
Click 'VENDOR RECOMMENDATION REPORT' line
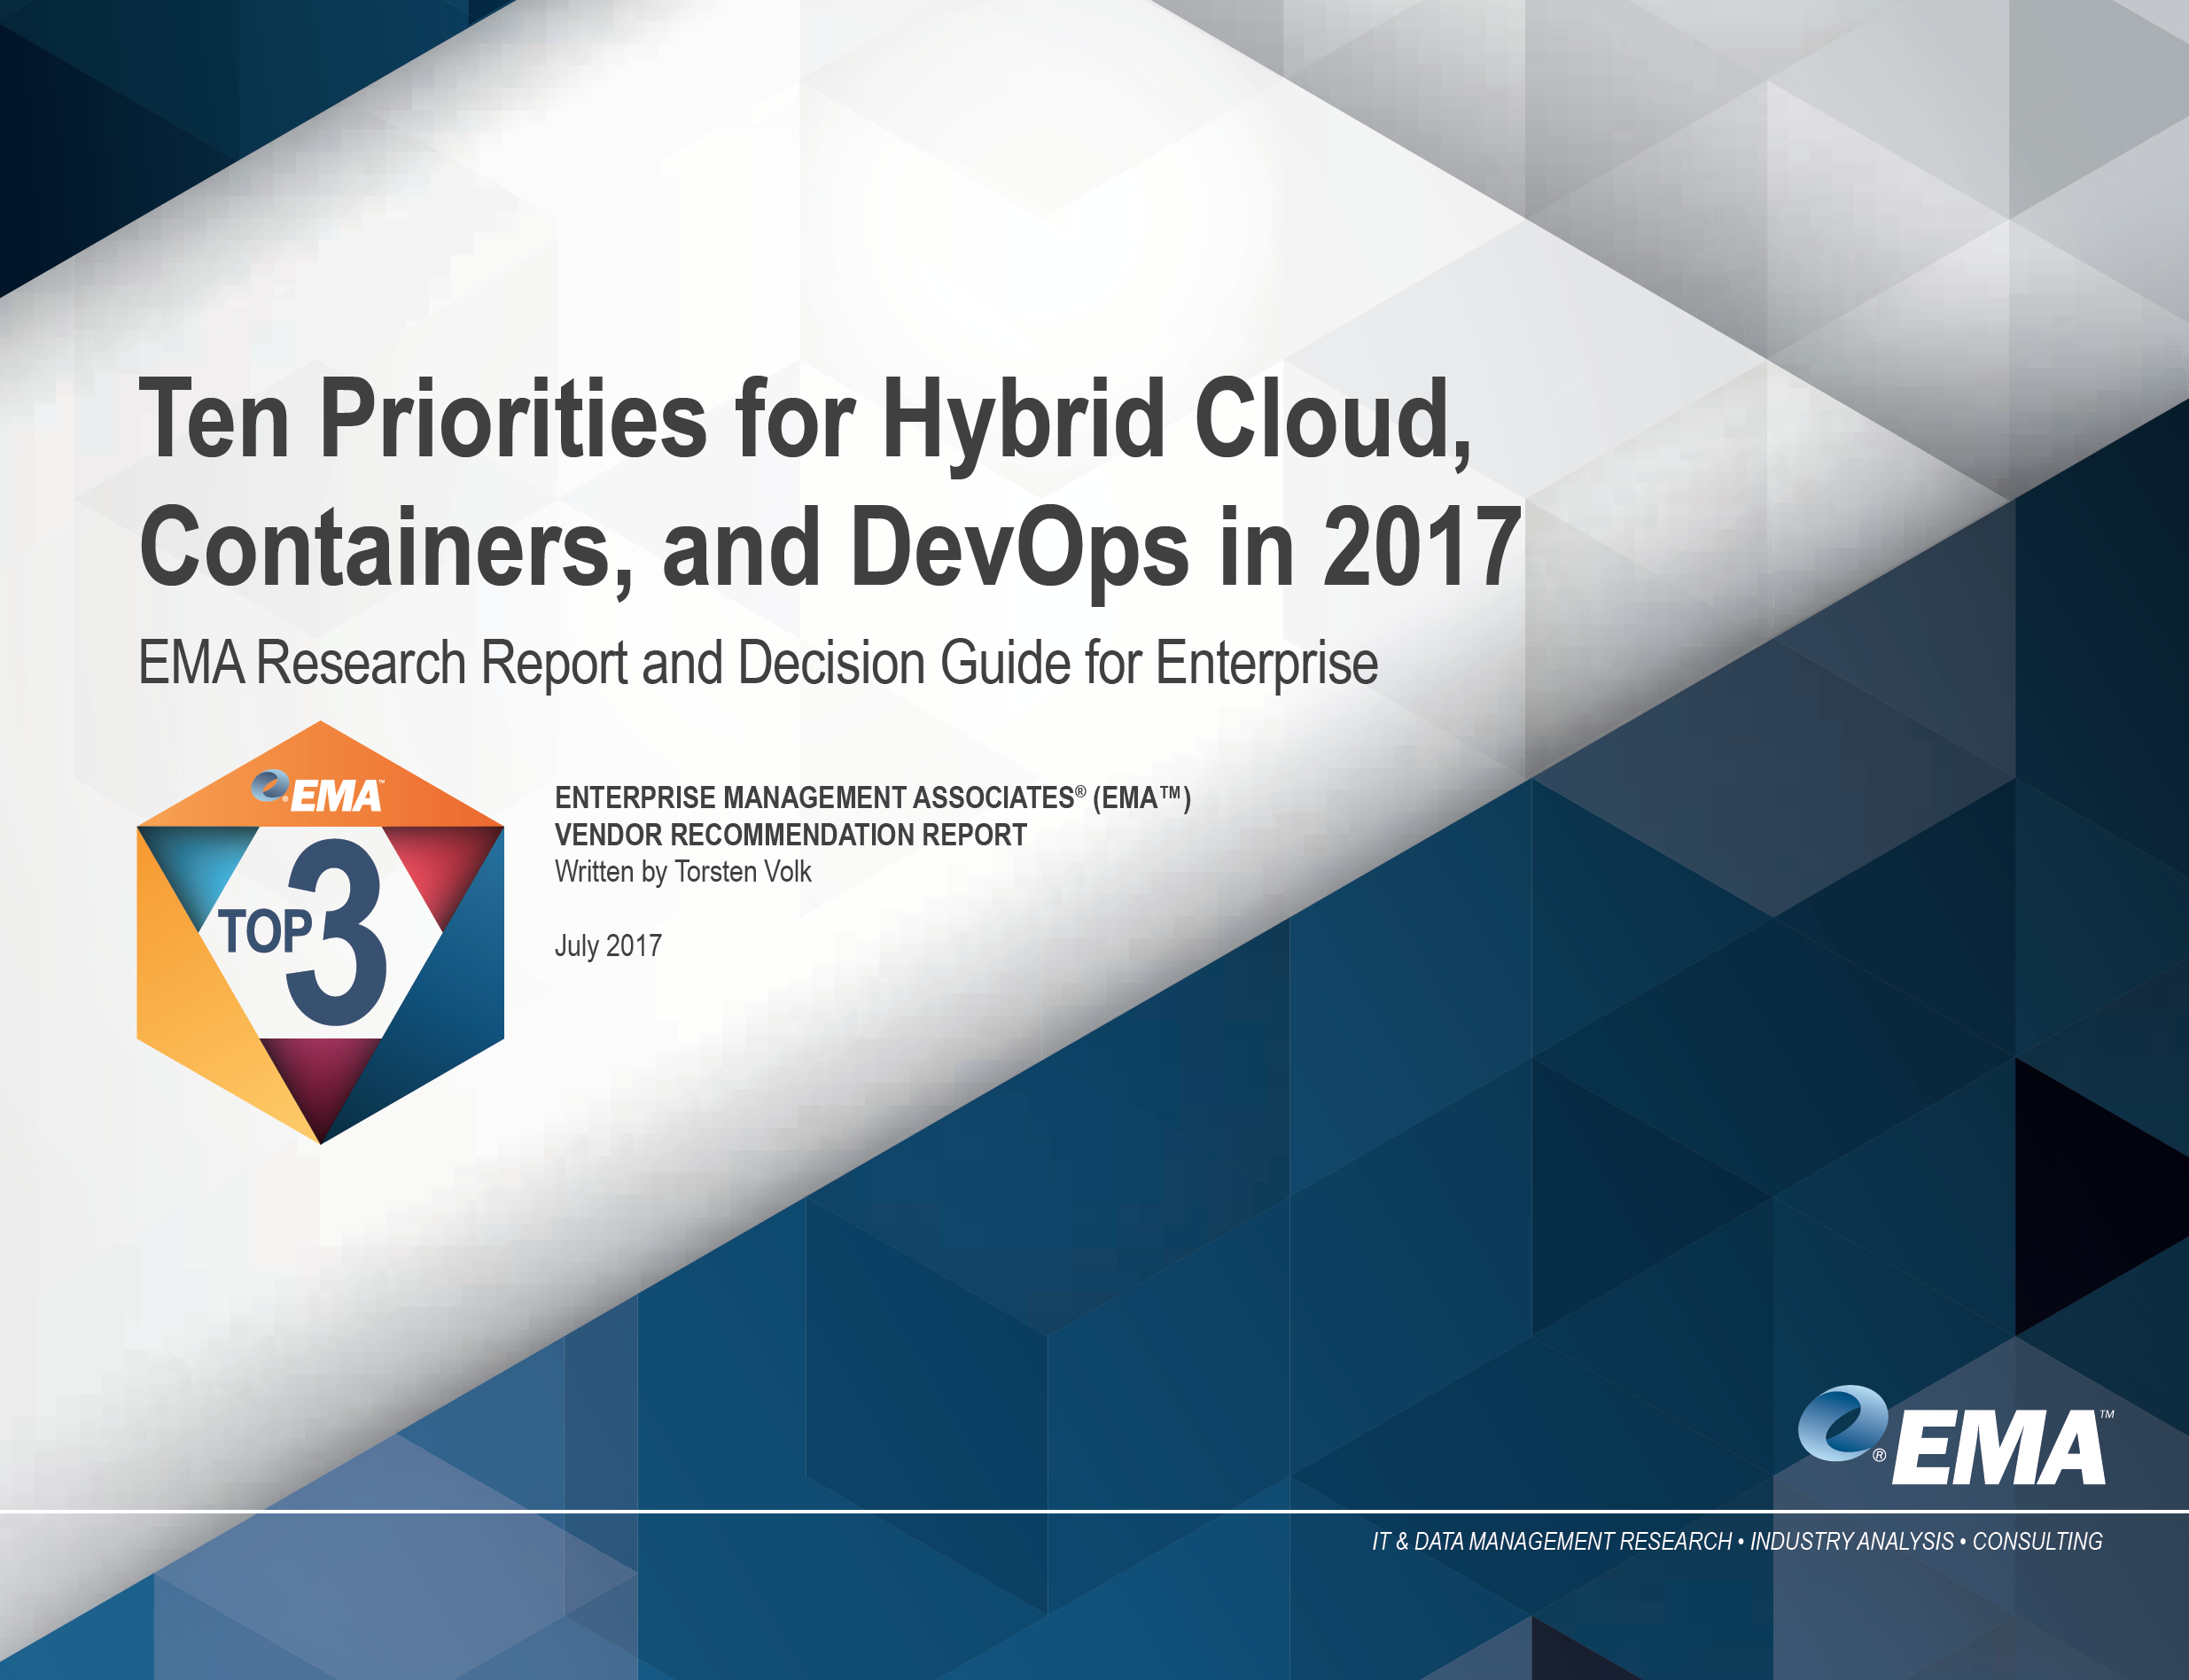791,835
